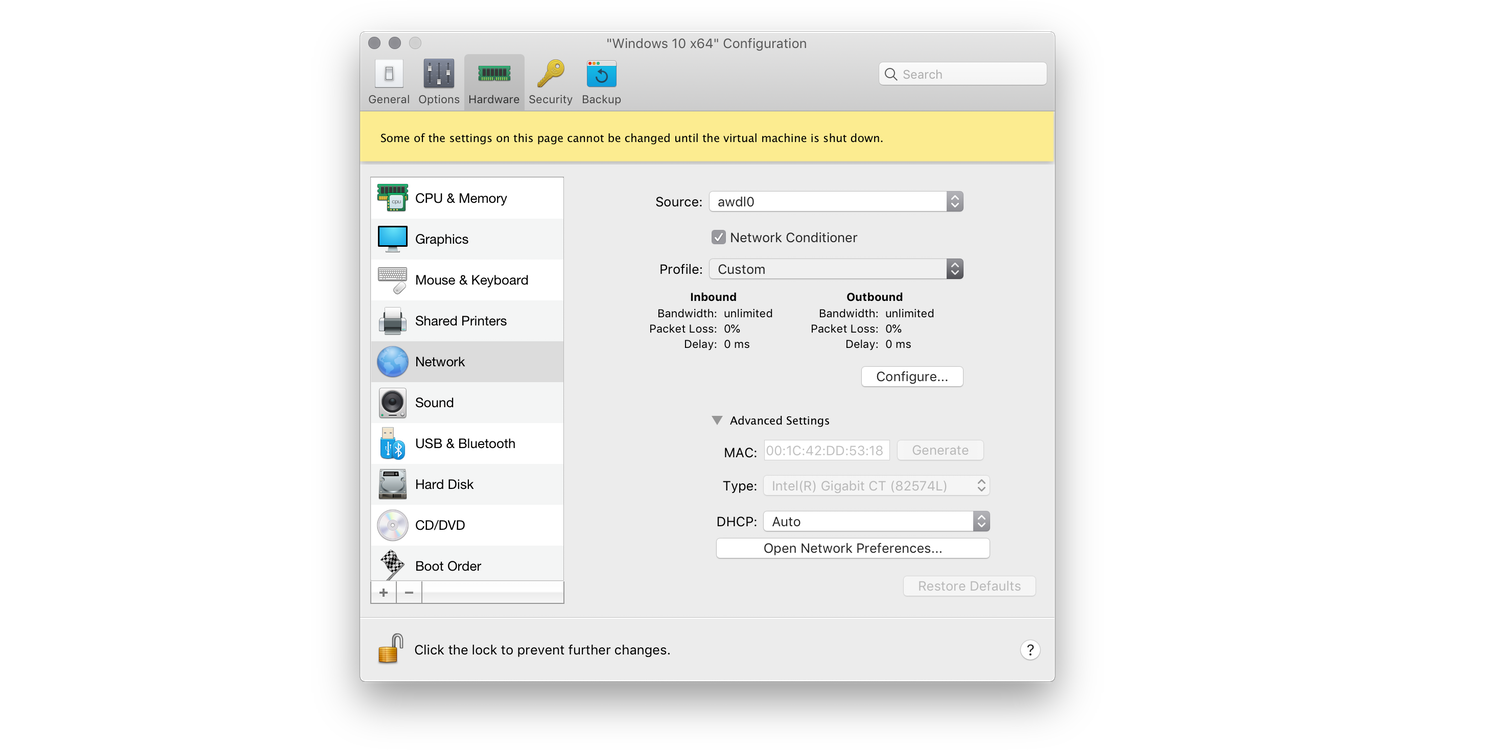The image size is (1500, 750).
Task: Add a device with plus button
Action: (384, 592)
